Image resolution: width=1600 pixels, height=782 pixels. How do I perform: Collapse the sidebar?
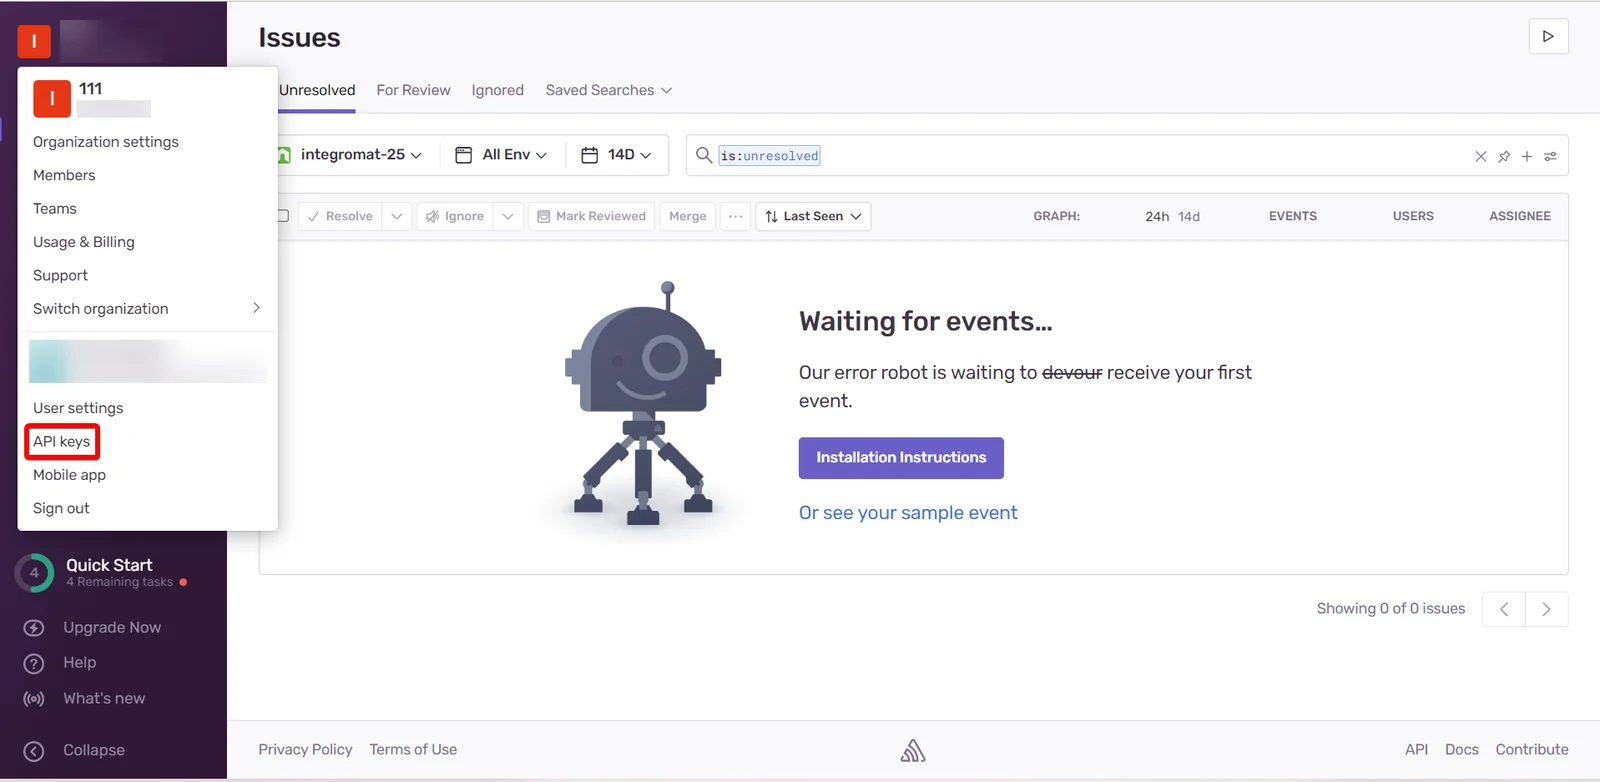pyautogui.click(x=94, y=750)
